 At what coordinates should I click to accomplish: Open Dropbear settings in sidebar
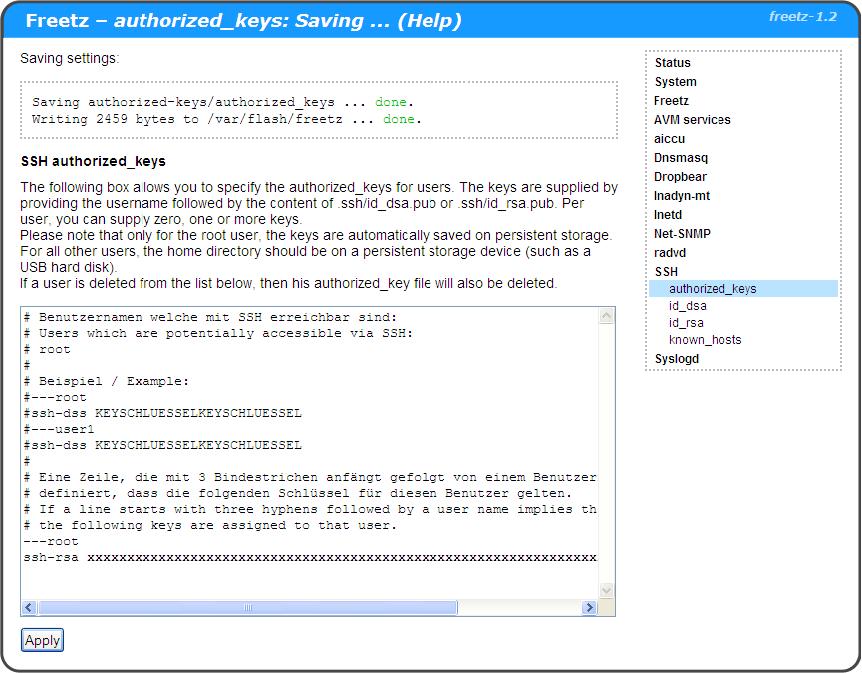coord(680,176)
